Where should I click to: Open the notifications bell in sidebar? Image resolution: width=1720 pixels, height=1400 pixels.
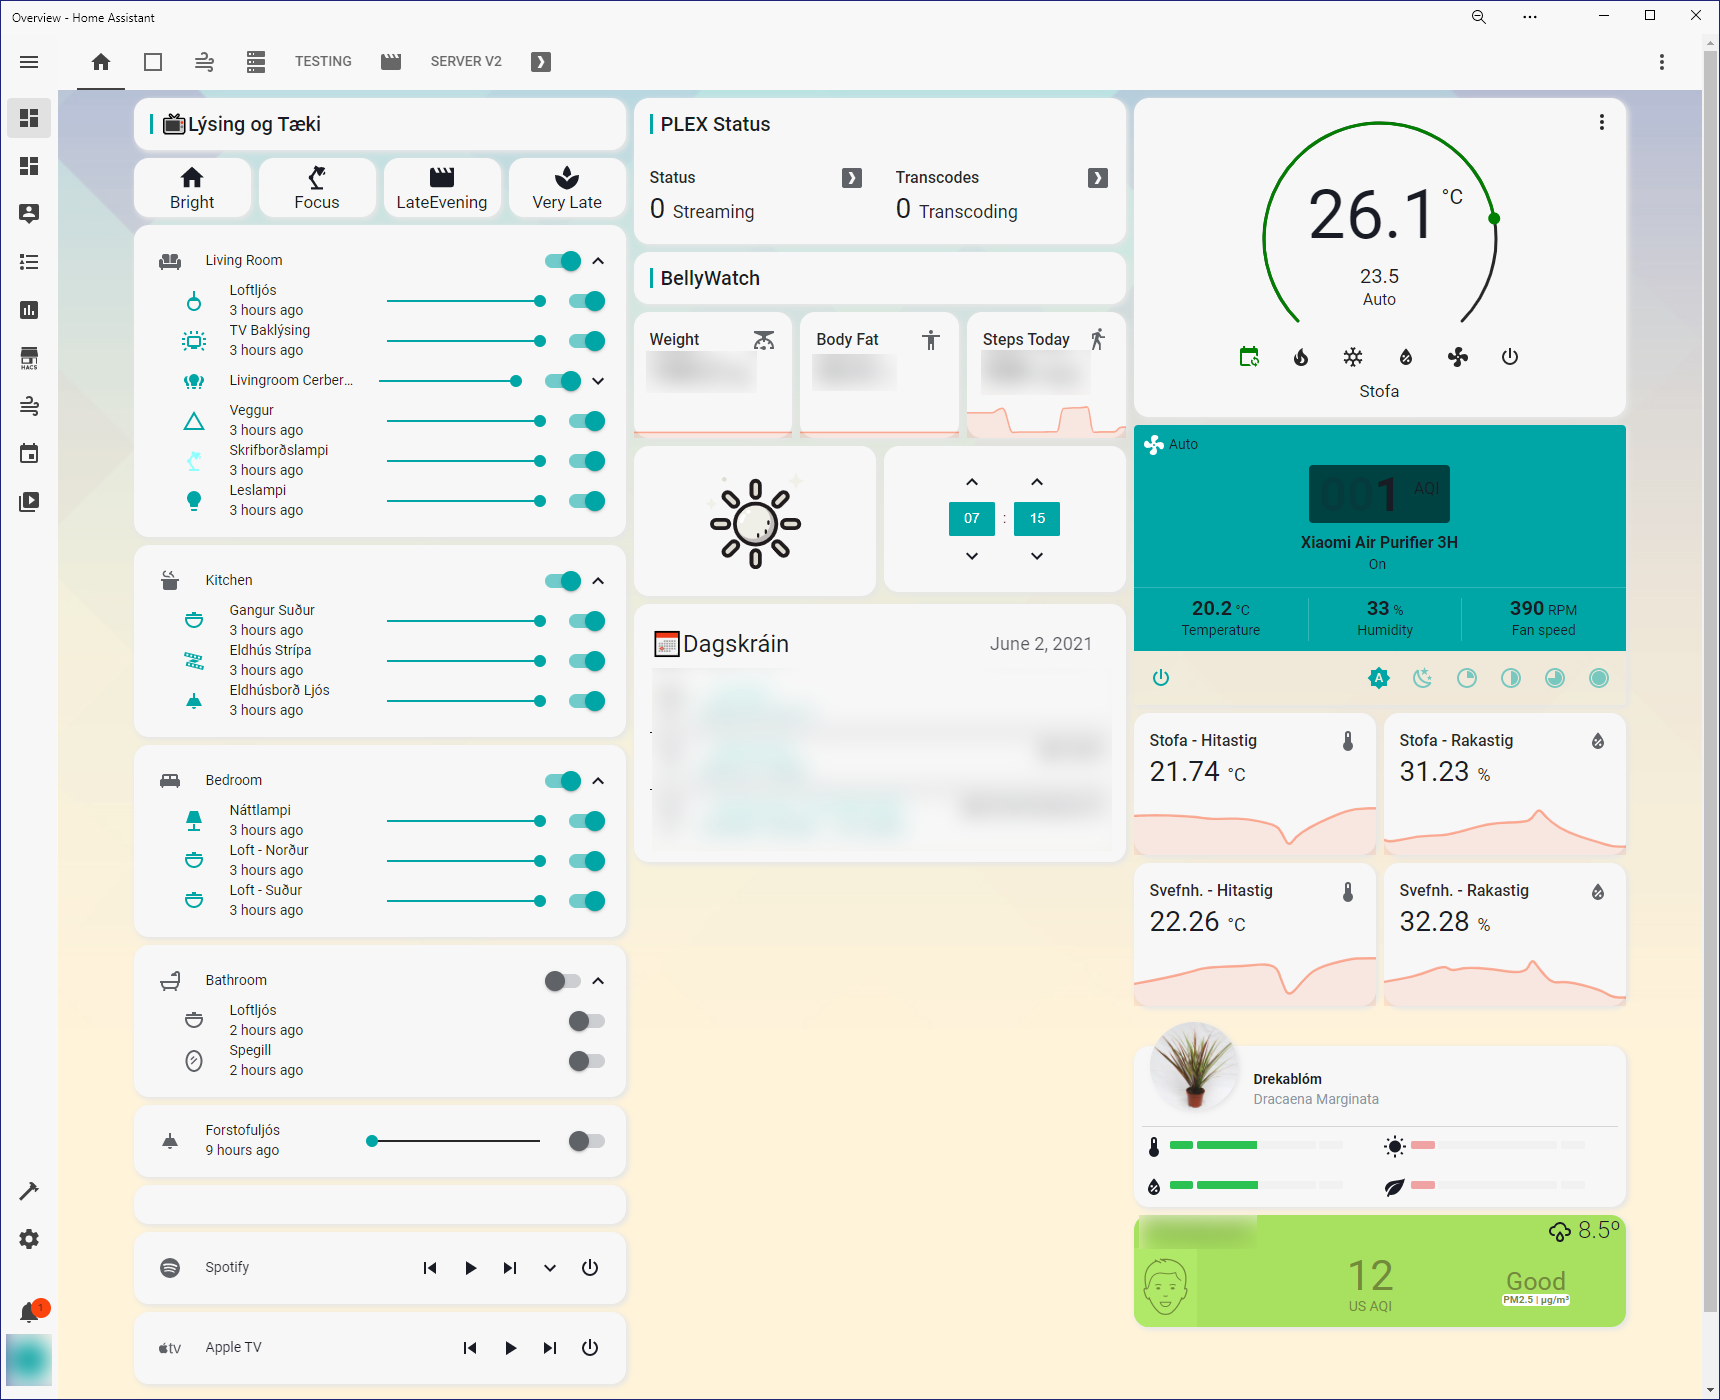tap(29, 1312)
